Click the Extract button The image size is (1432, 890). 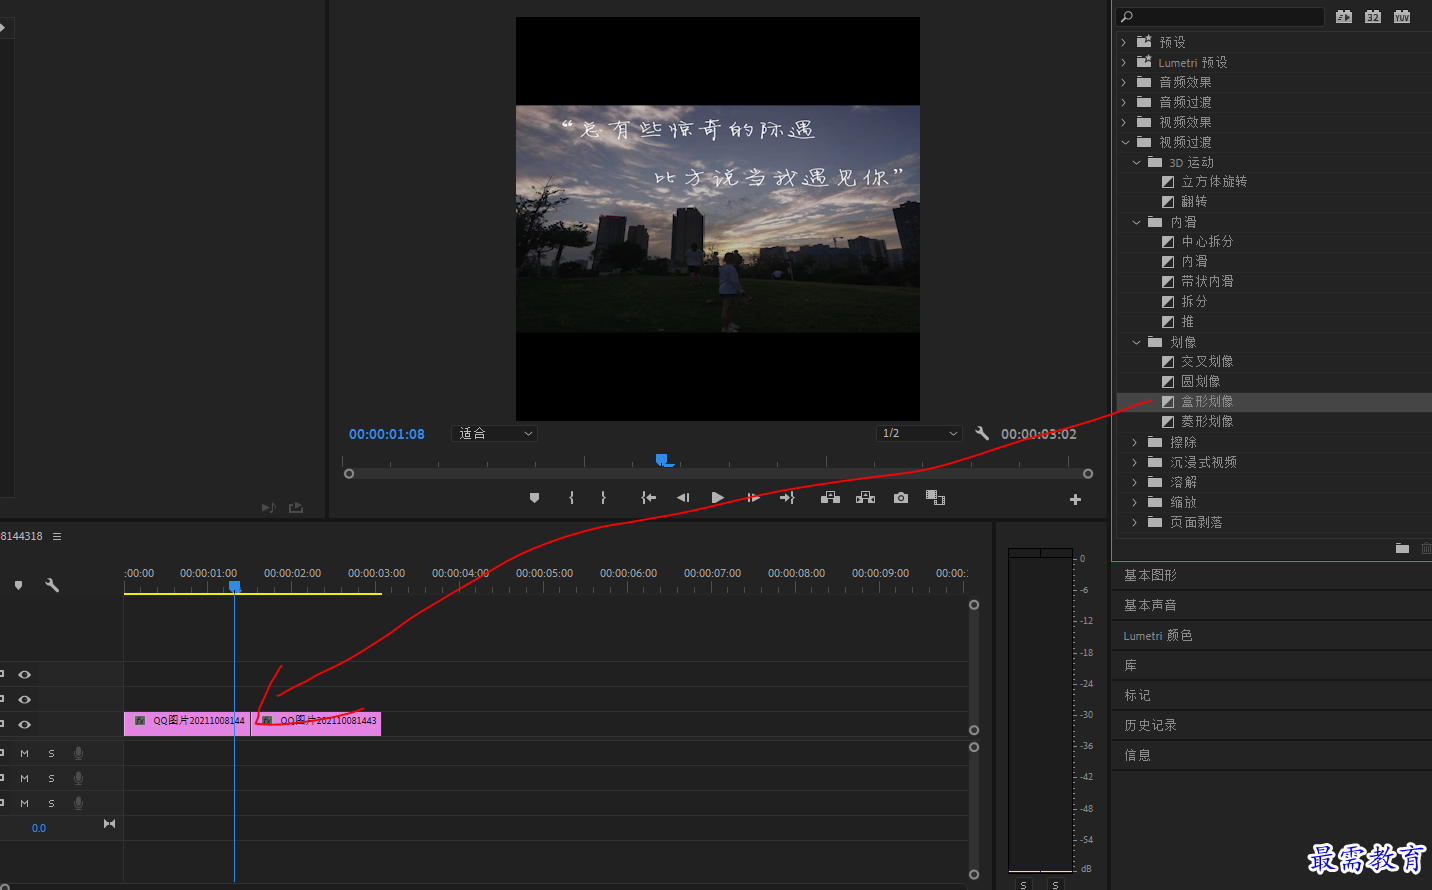click(x=865, y=498)
